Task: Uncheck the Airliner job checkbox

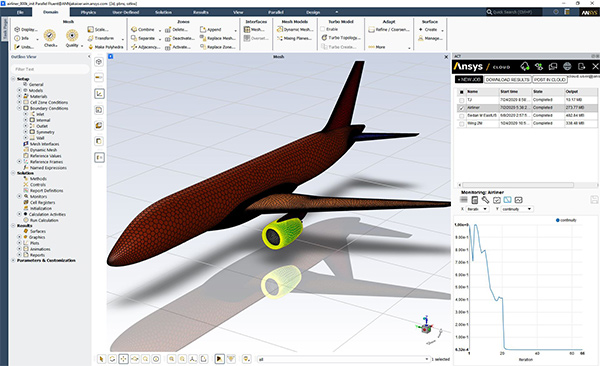Action: pyautogui.click(x=461, y=108)
